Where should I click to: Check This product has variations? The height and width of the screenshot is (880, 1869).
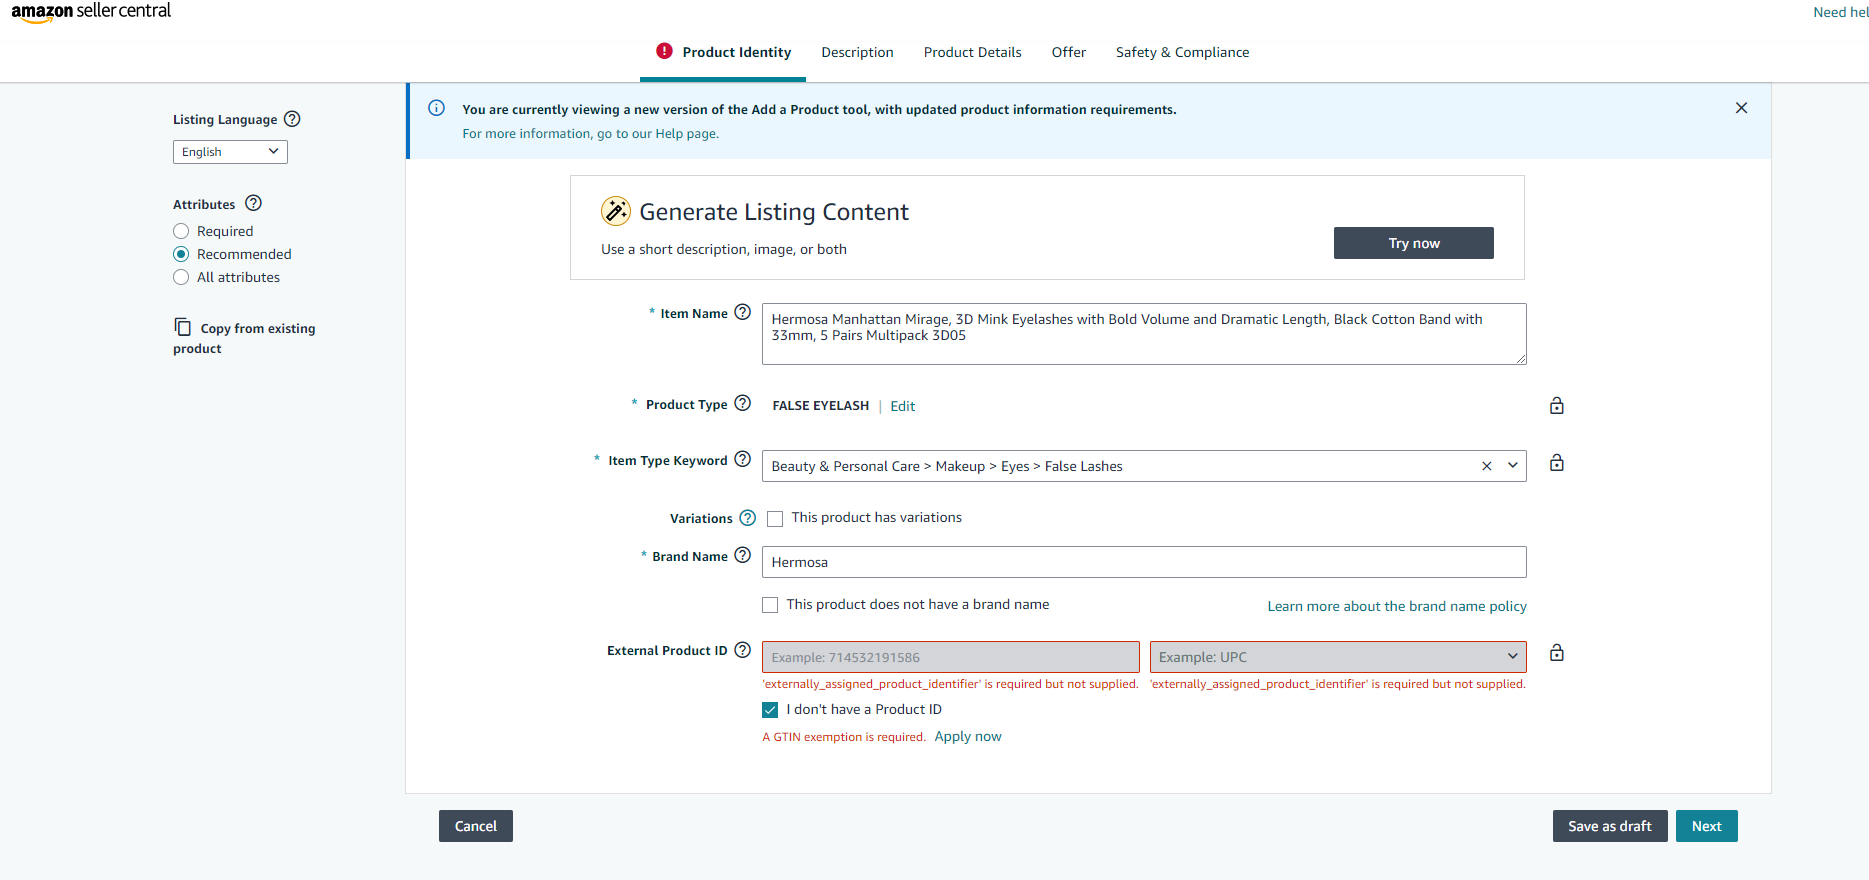pos(775,518)
